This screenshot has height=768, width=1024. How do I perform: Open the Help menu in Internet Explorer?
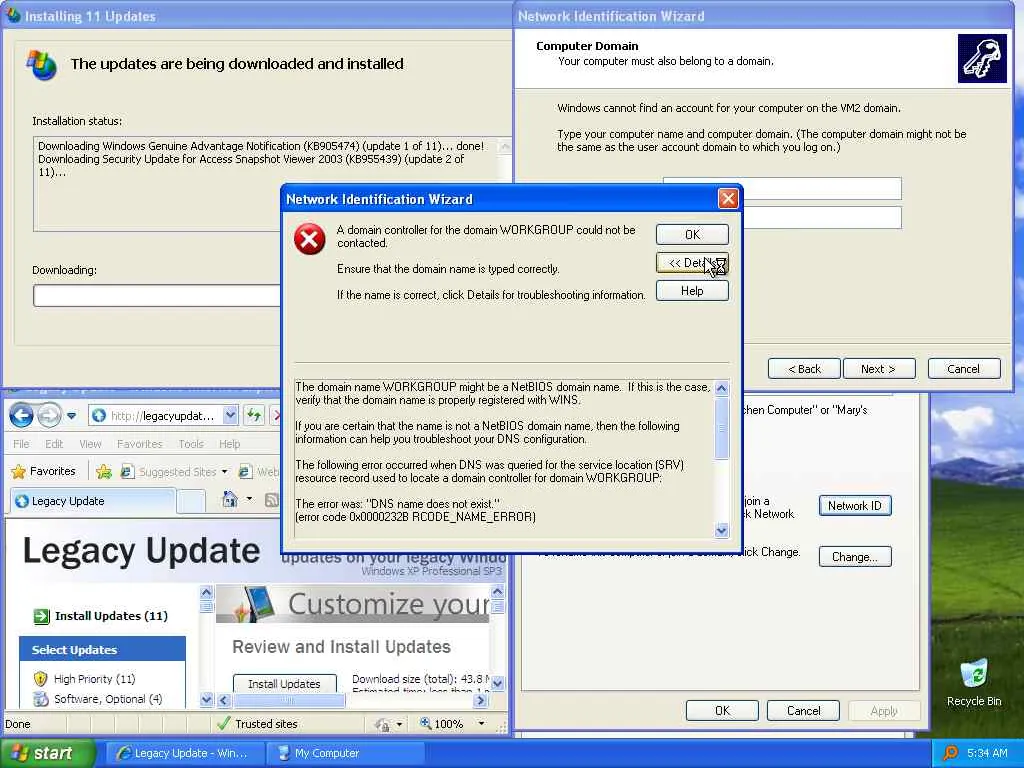click(229, 444)
